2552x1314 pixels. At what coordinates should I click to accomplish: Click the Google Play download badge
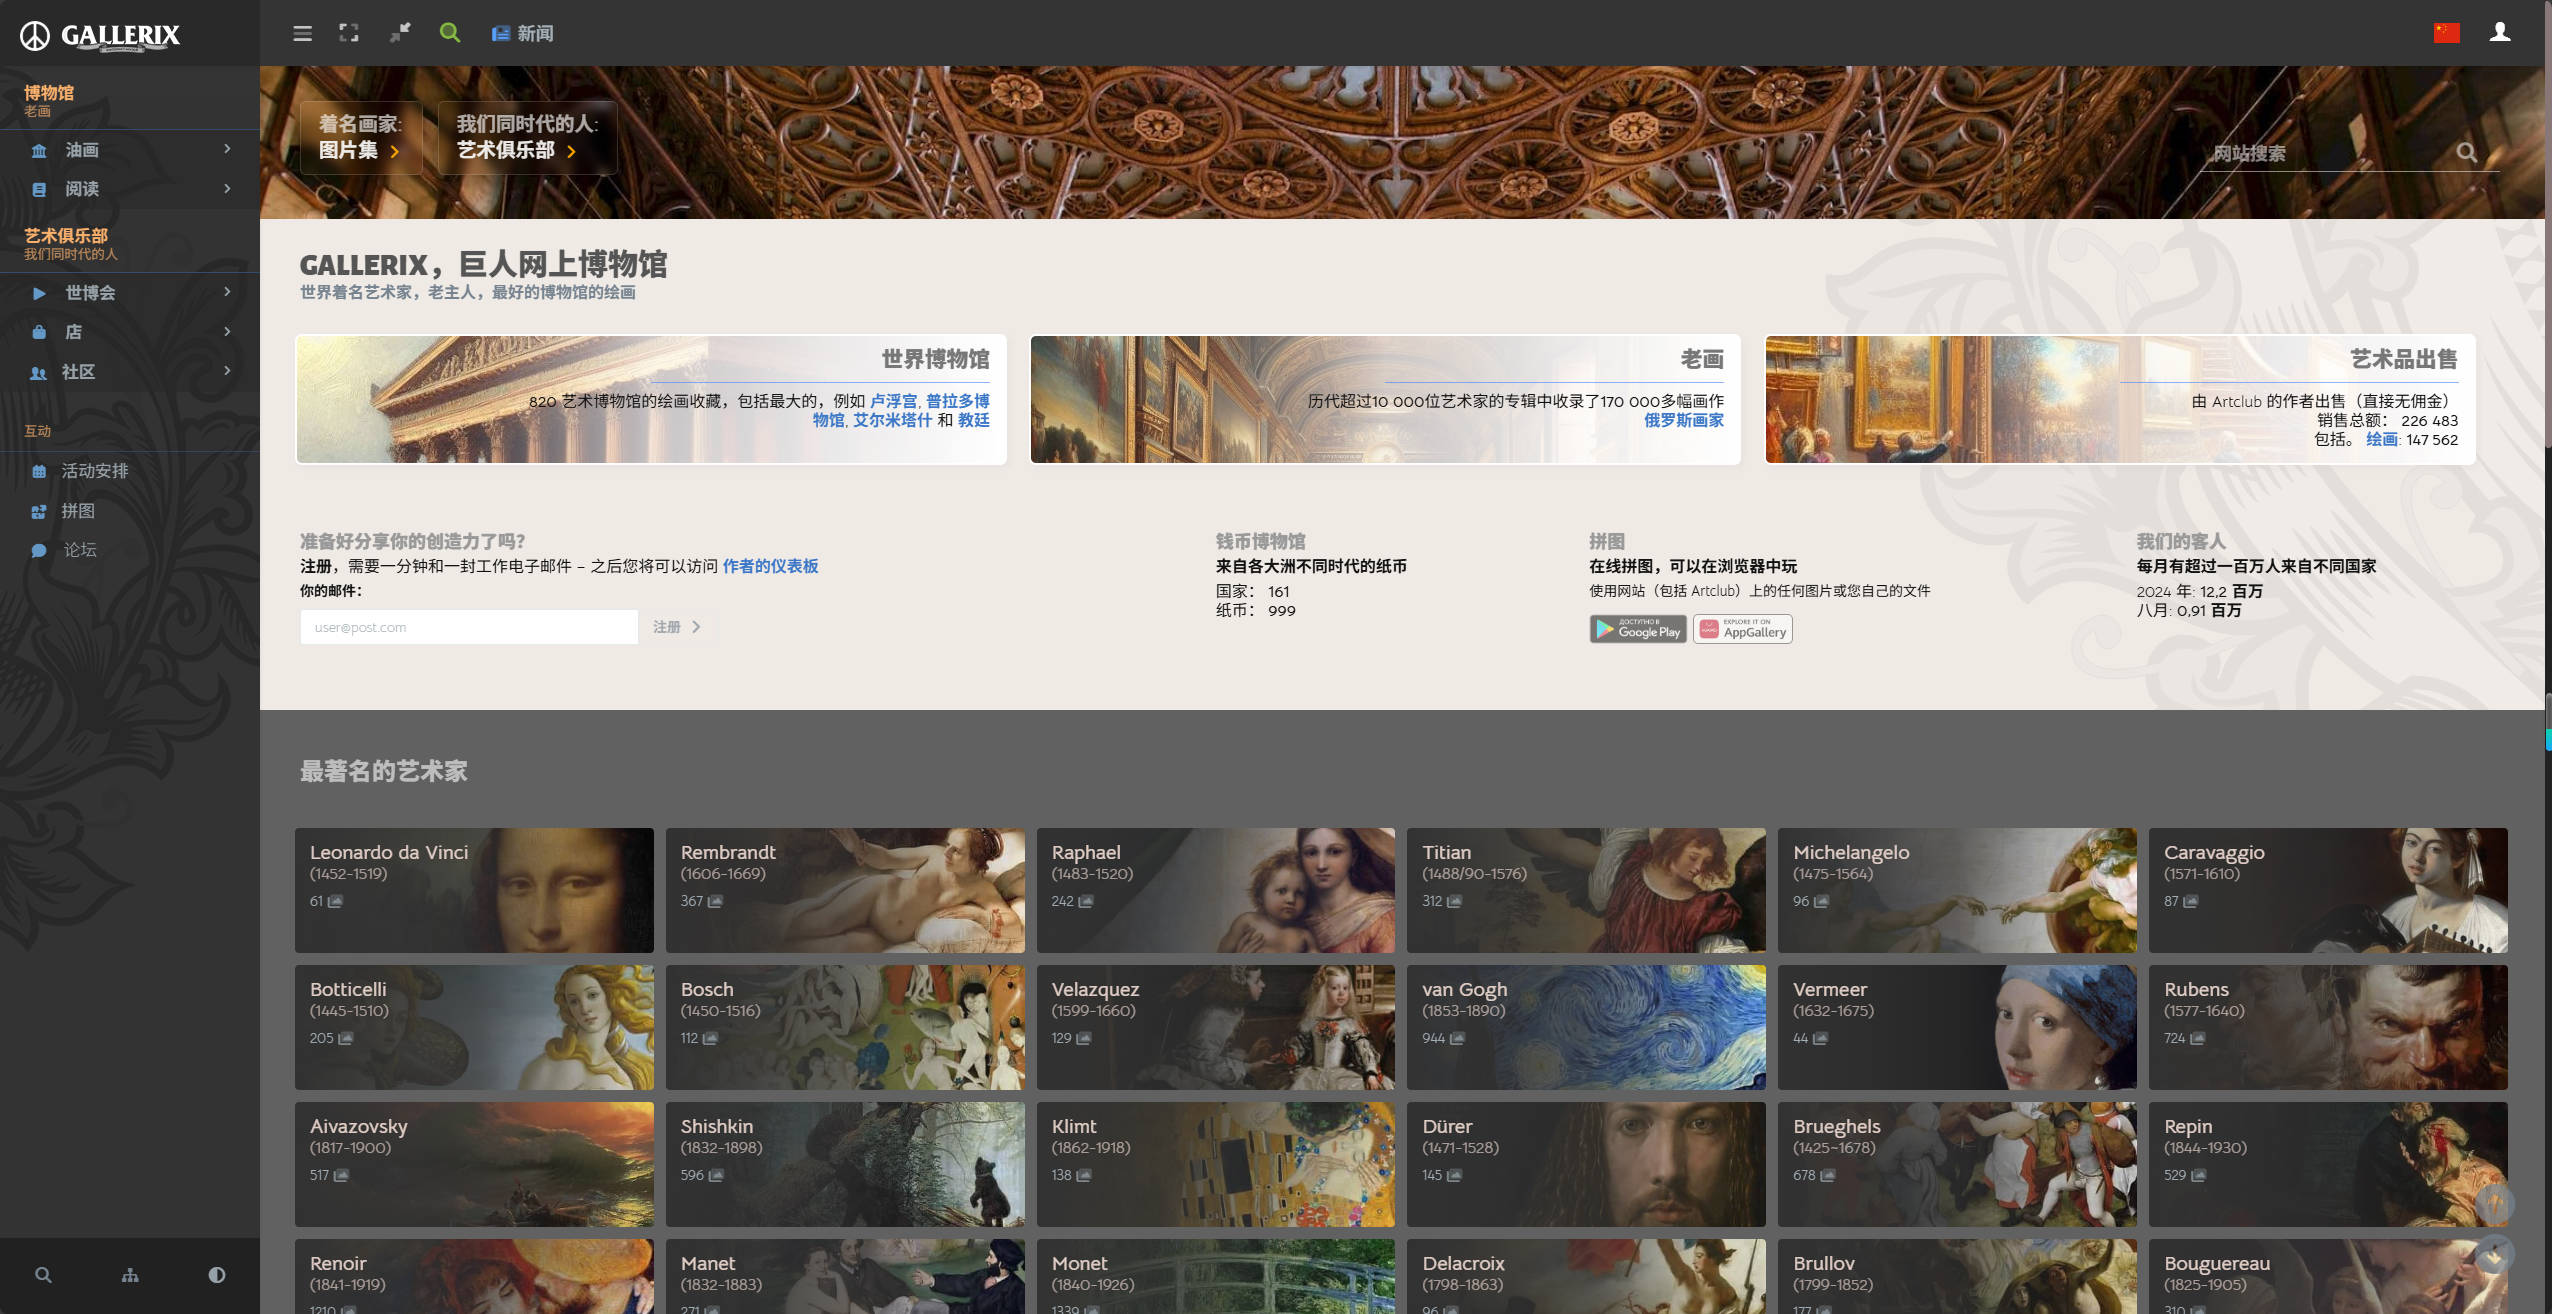pos(1637,629)
